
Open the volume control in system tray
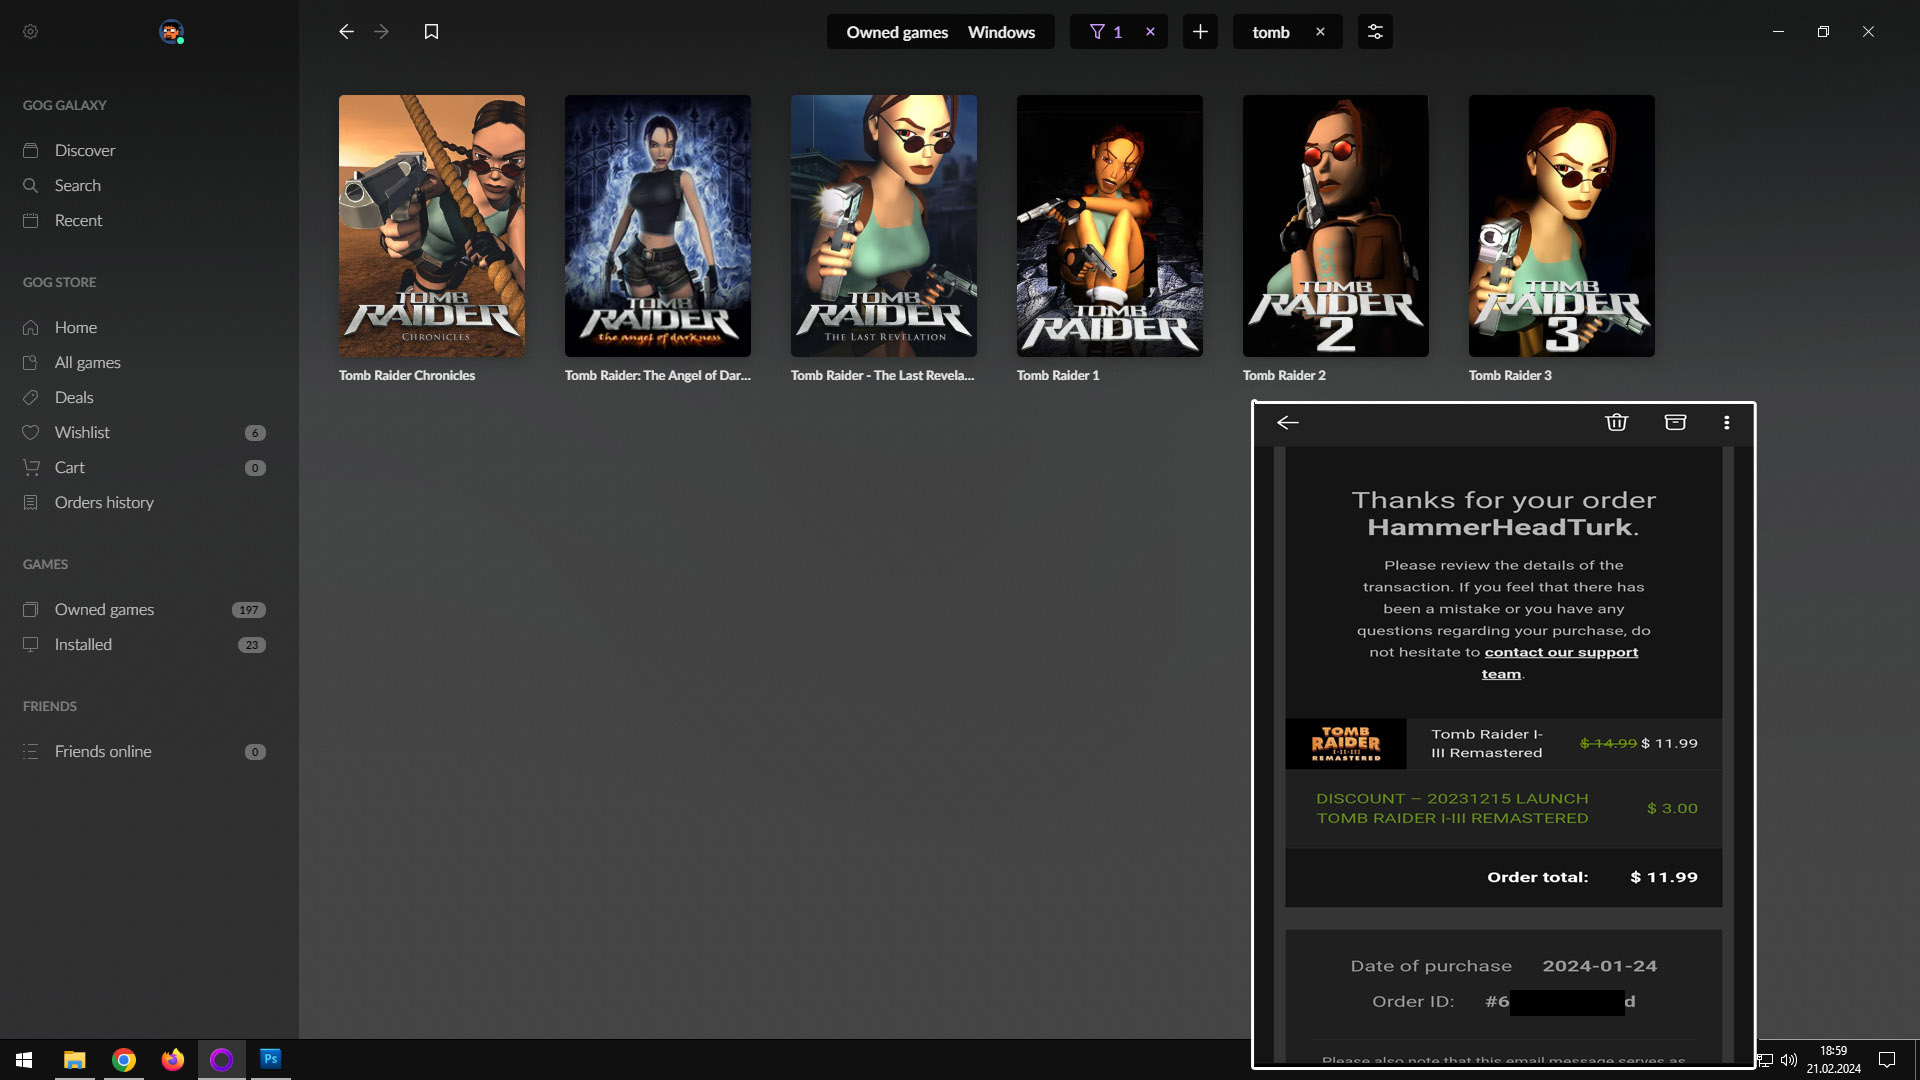(x=1789, y=1060)
